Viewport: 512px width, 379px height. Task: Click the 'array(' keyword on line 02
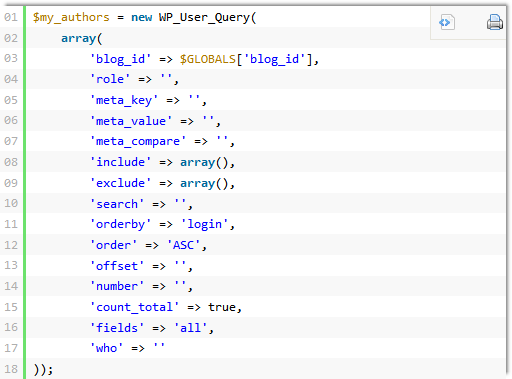click(82, 38)
